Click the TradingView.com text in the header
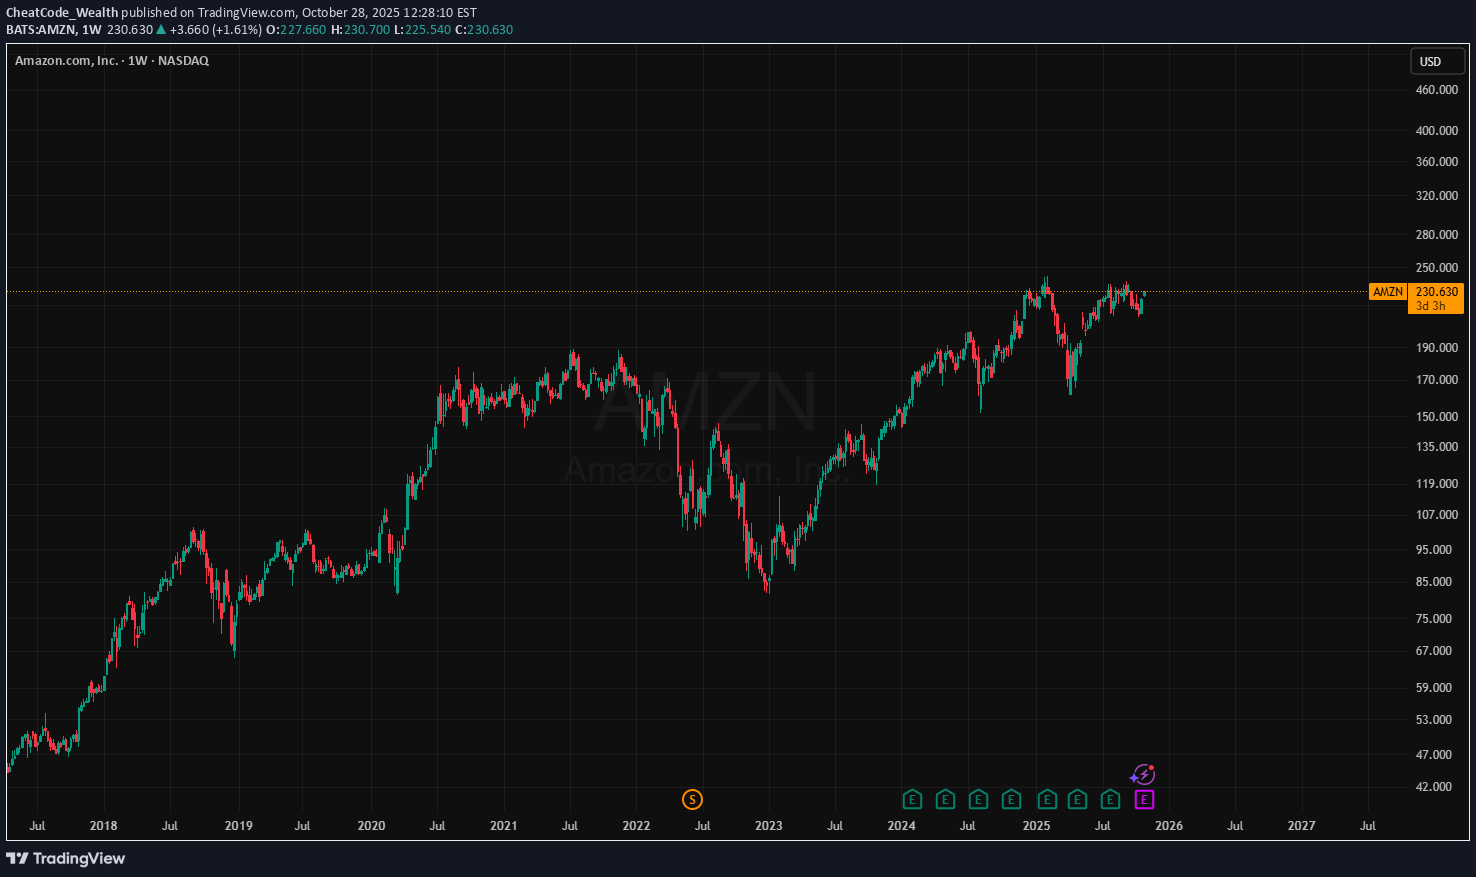Screen dimensions: 1476x877 (246, 13)
